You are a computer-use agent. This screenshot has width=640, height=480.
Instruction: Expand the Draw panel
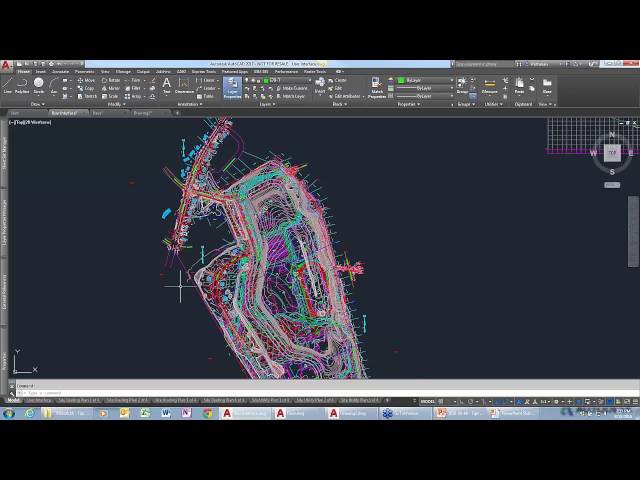coord(38,104)
